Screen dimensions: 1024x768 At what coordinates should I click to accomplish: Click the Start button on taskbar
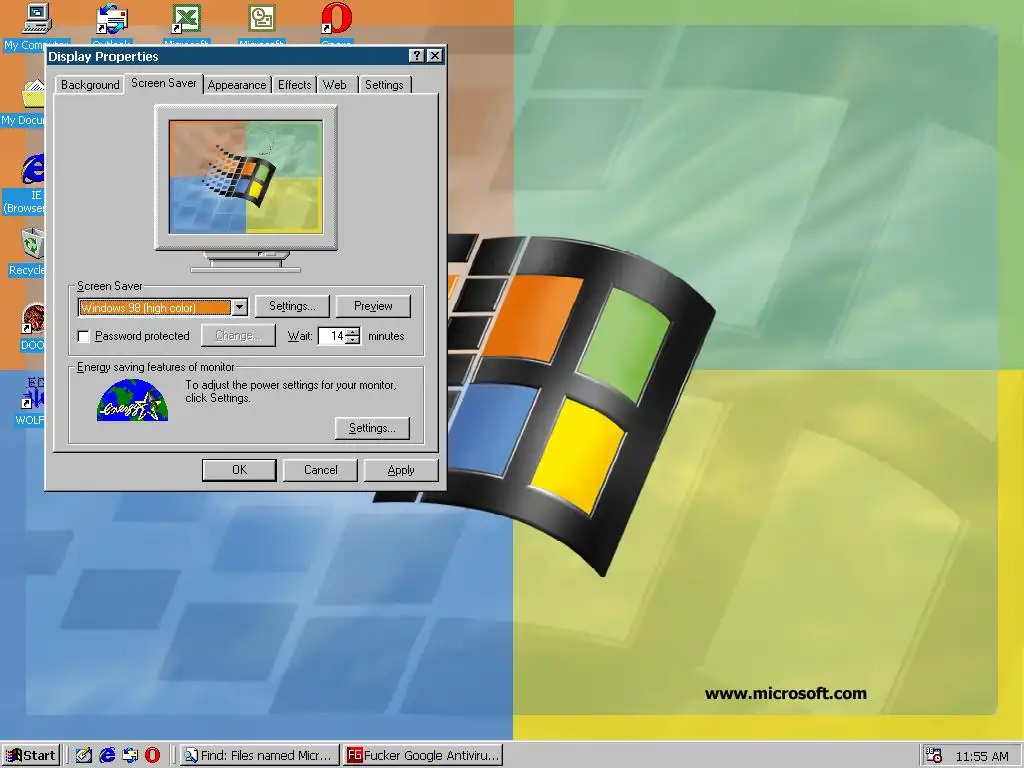[x=30, y=756]
